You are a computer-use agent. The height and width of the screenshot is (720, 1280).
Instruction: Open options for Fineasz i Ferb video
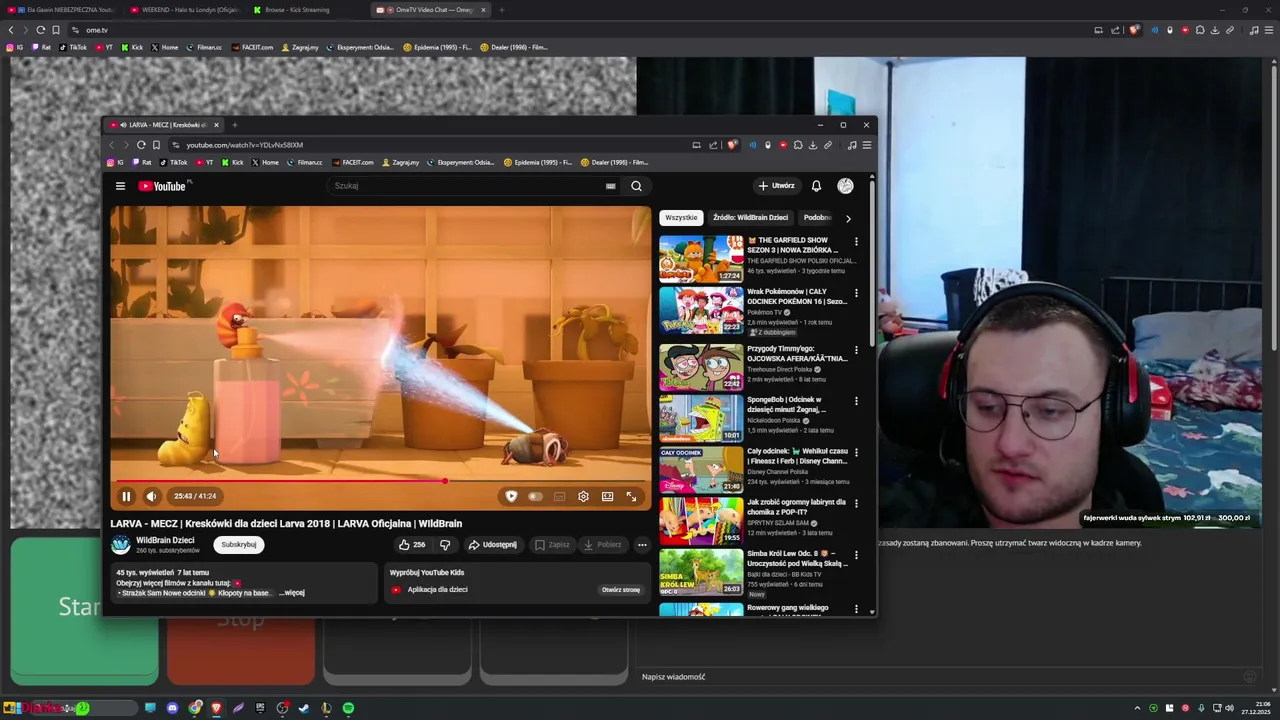click(856, 453)
